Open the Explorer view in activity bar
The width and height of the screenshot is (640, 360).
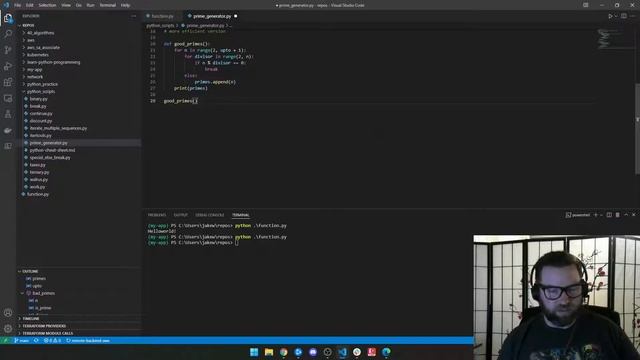8,18
